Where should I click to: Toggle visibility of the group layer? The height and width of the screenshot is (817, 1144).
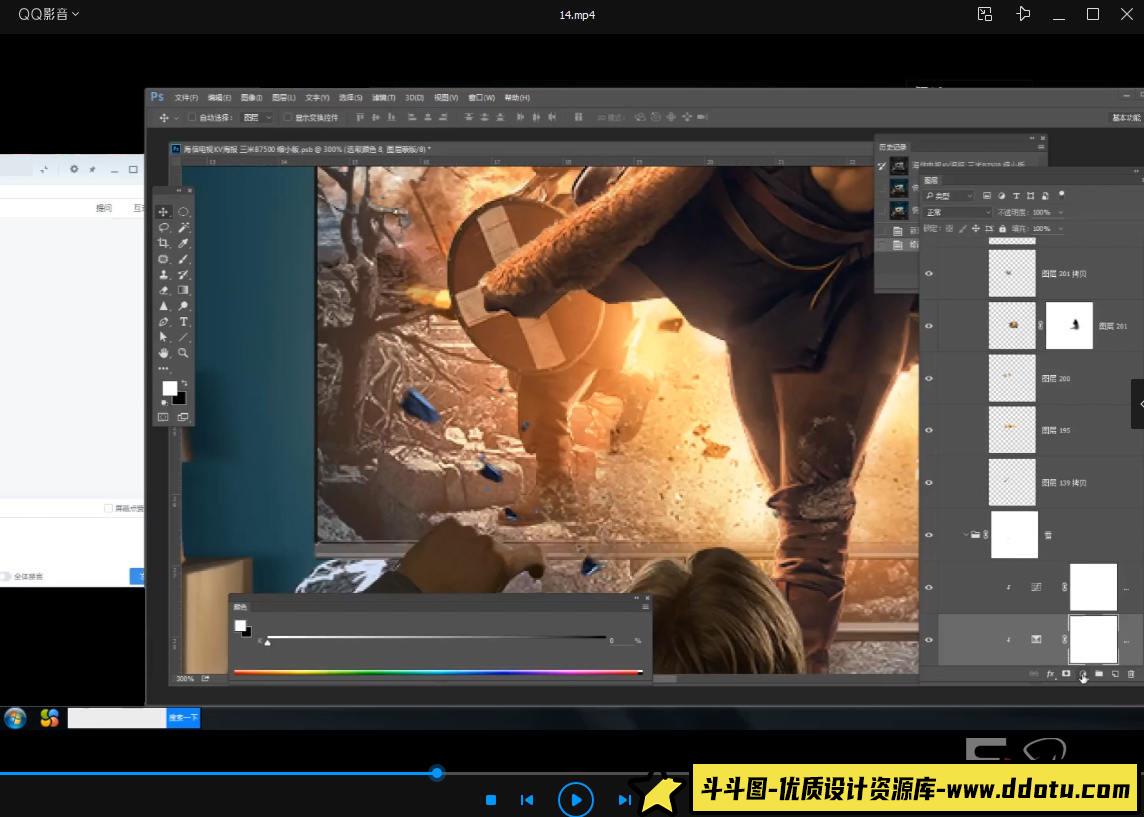pos(929,535)
